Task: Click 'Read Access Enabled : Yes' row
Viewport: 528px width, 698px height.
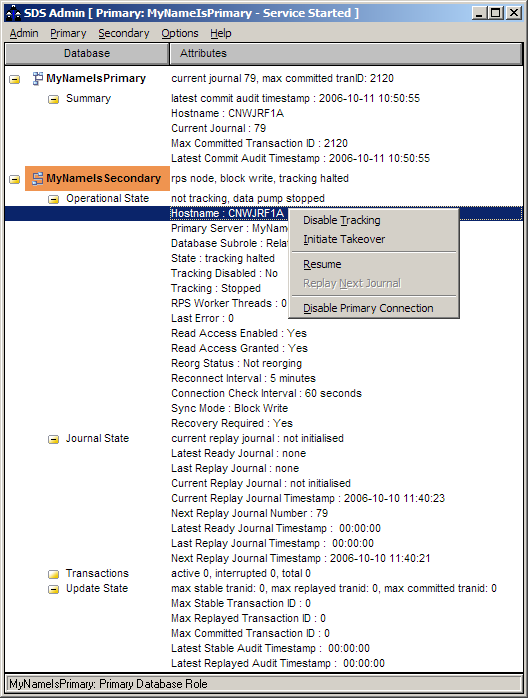Action: coord(239,333)
